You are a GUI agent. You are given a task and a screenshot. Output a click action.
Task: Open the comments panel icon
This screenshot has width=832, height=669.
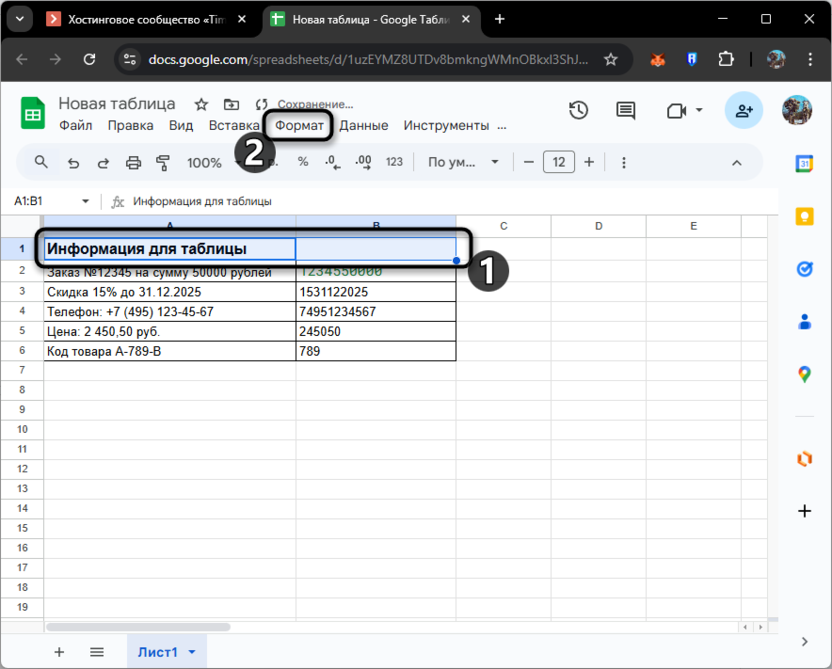click(x=626, y=111)
